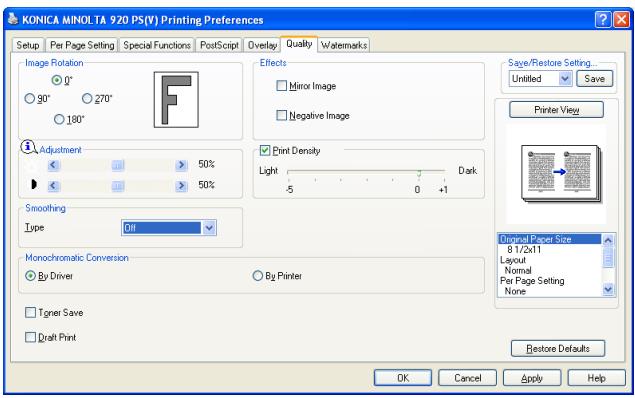The image size is (635, 398).
Task: Switch to the Setup tab
Action: pos(28,45)
